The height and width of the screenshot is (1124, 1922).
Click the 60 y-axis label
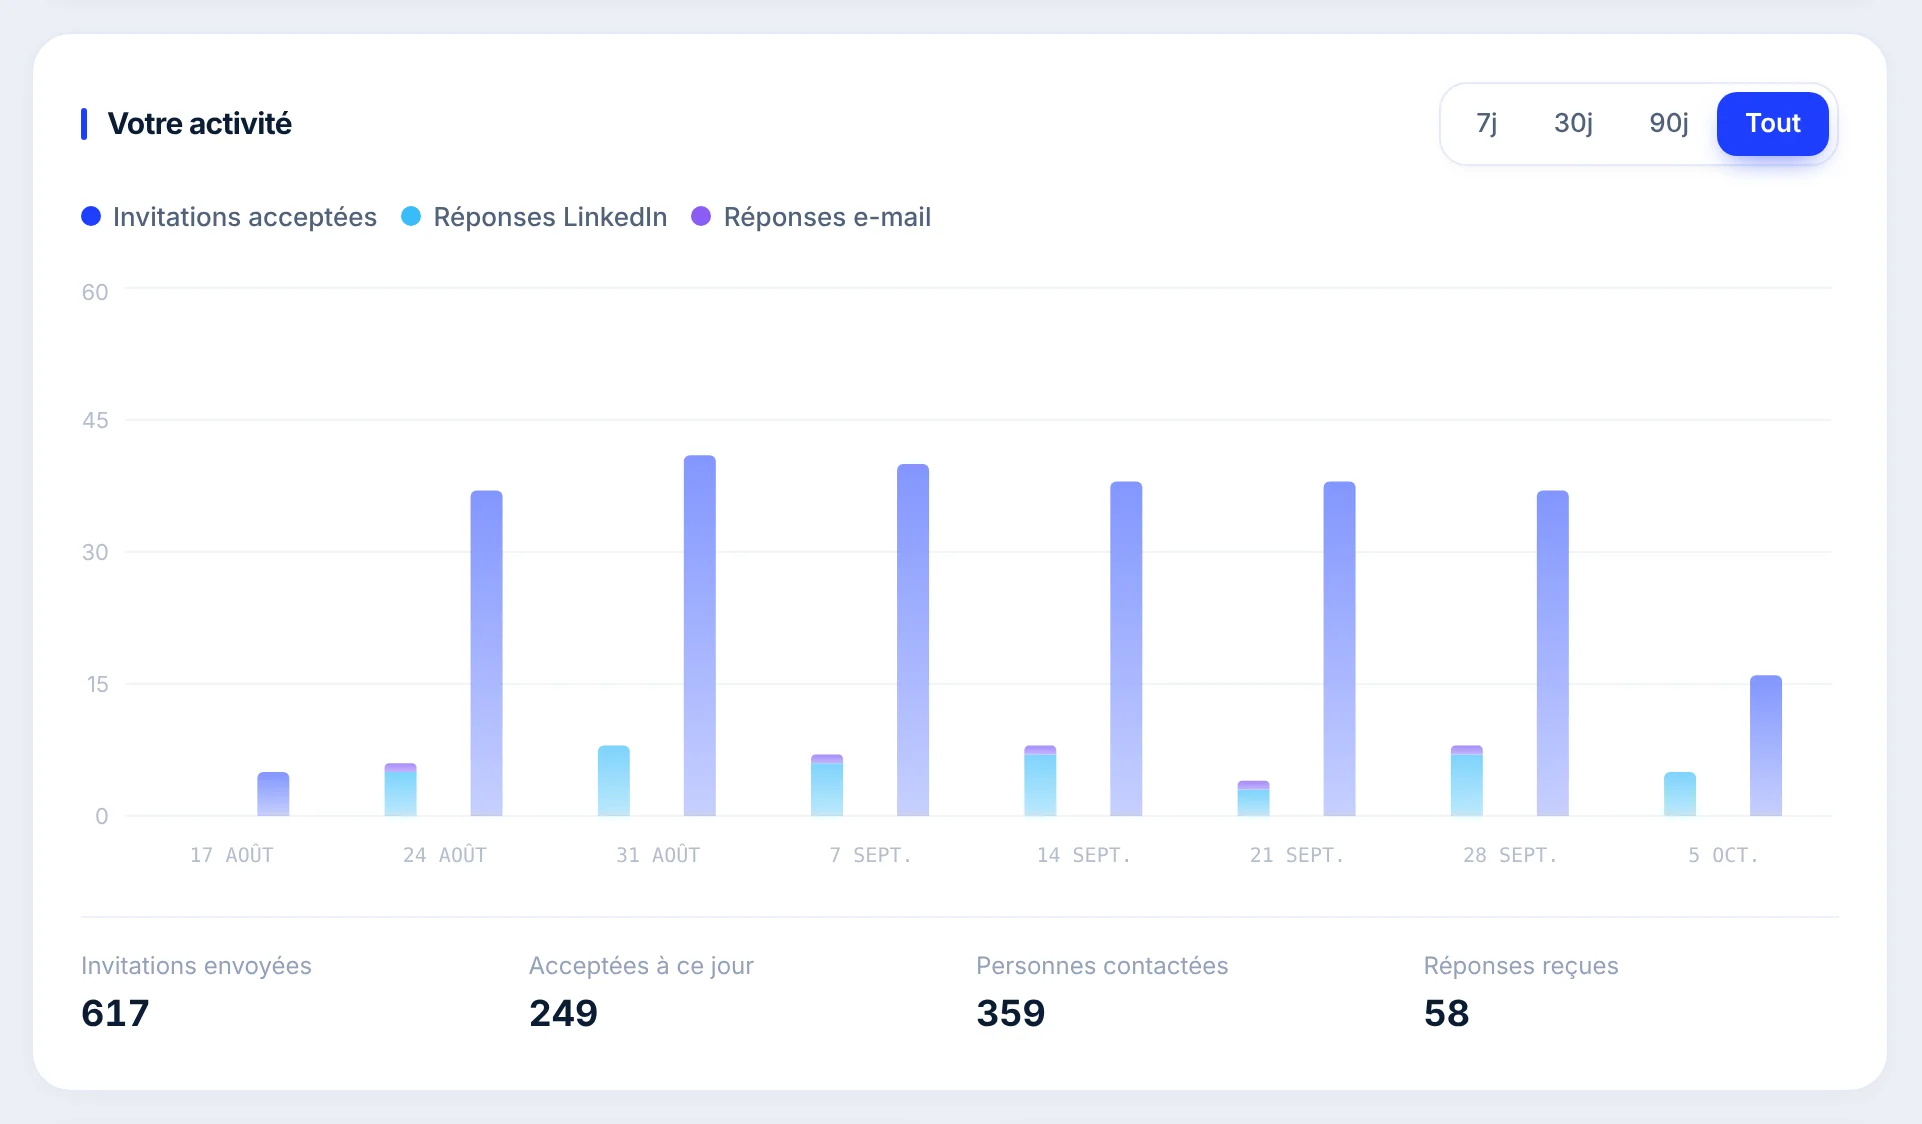[95, 292]
